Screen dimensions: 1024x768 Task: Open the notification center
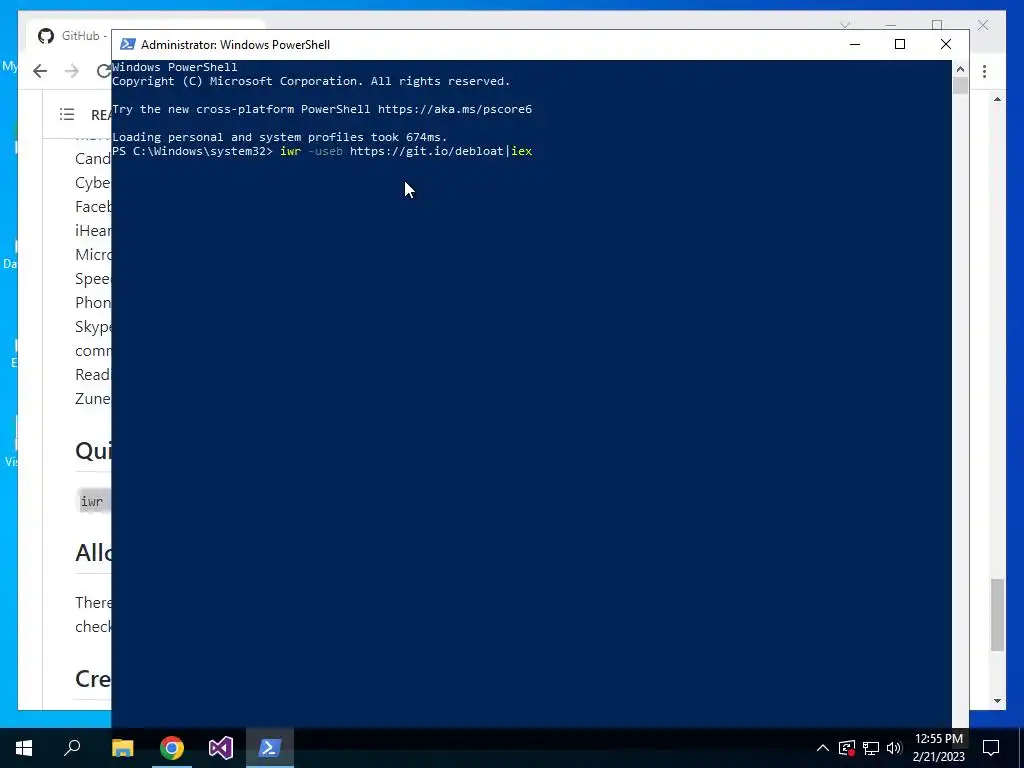tap(991, 748)
